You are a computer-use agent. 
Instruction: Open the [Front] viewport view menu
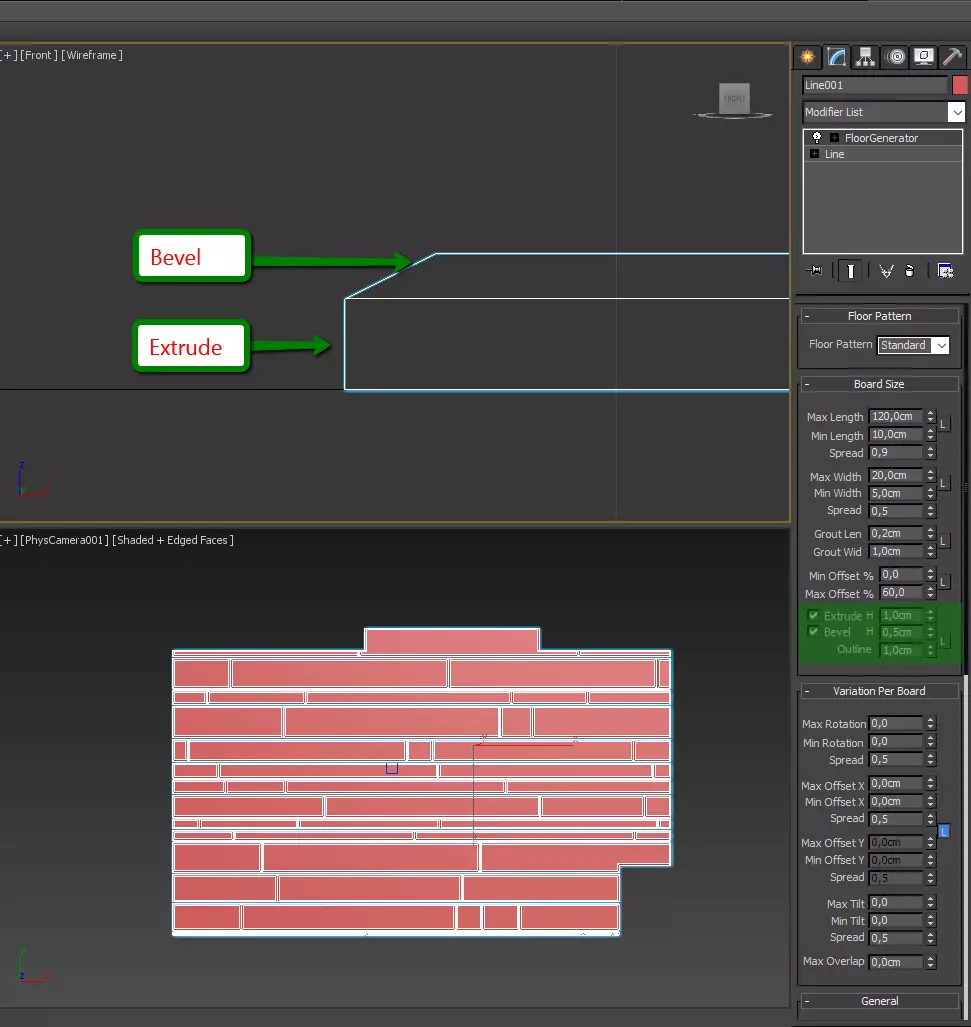[x=39, y=55]
